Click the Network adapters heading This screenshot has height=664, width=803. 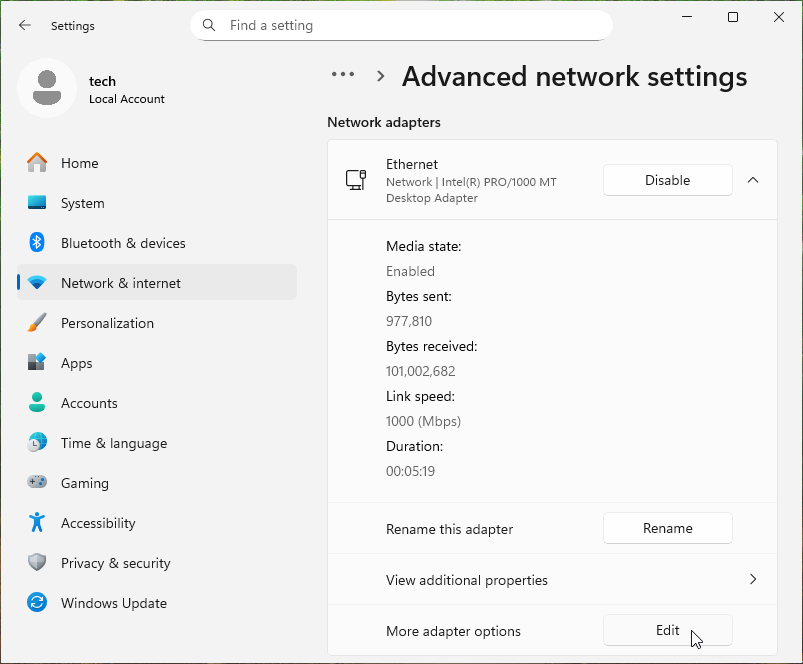click(x=384, y=122)
